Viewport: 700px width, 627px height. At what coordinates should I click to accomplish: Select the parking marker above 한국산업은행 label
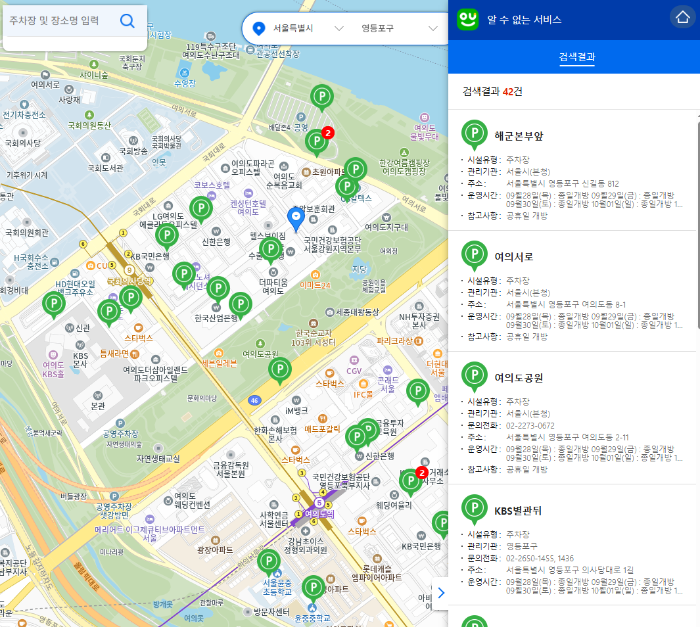[x=218, y=290]
